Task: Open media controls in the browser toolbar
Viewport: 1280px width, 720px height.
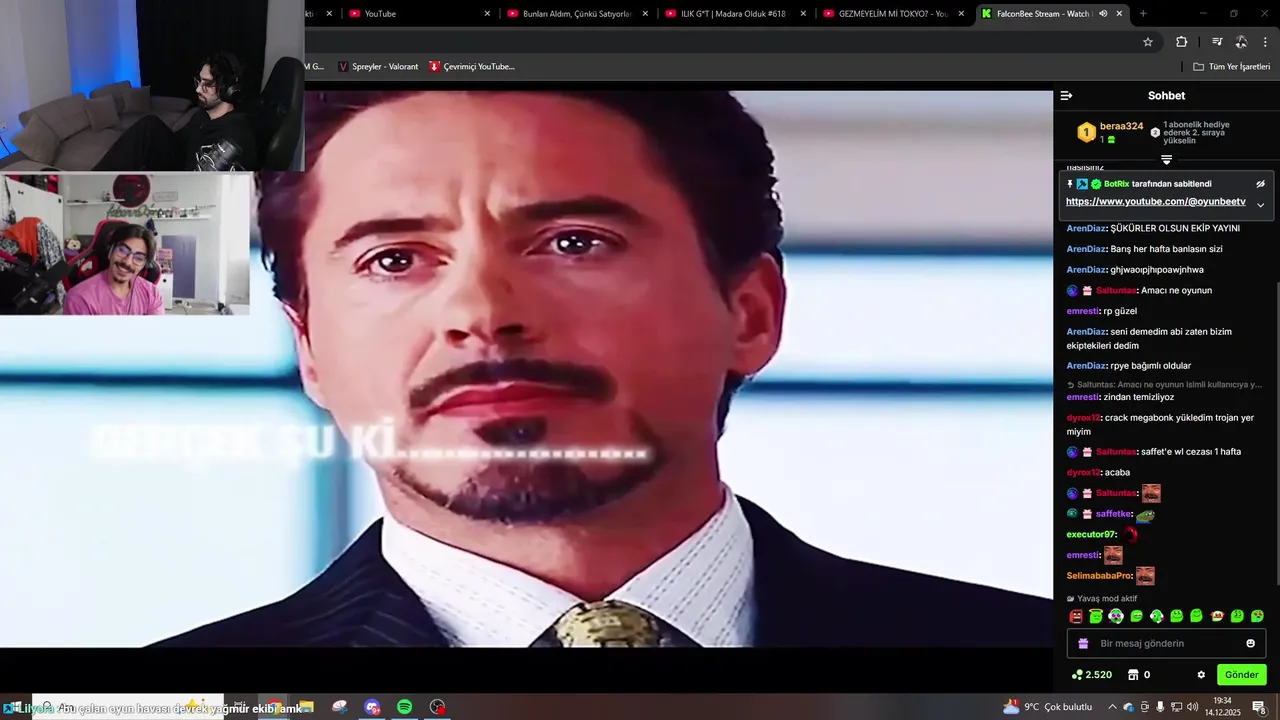Action: (x=1217, y=42)
